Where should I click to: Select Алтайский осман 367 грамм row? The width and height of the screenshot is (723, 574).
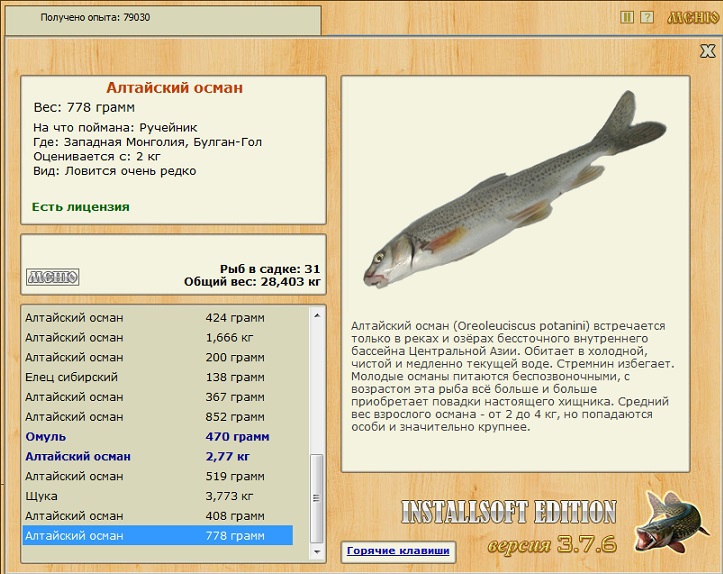click(x=158, y=397)
